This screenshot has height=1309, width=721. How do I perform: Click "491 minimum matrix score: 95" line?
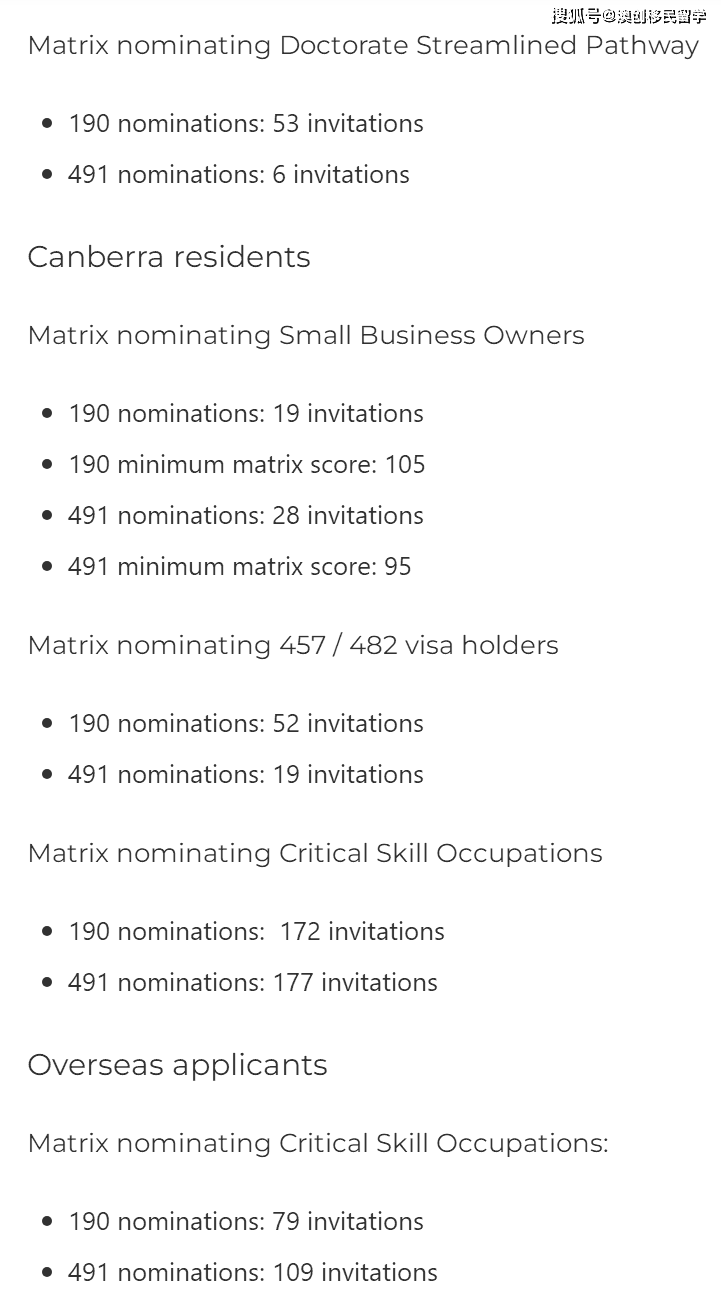pos(240,567)
